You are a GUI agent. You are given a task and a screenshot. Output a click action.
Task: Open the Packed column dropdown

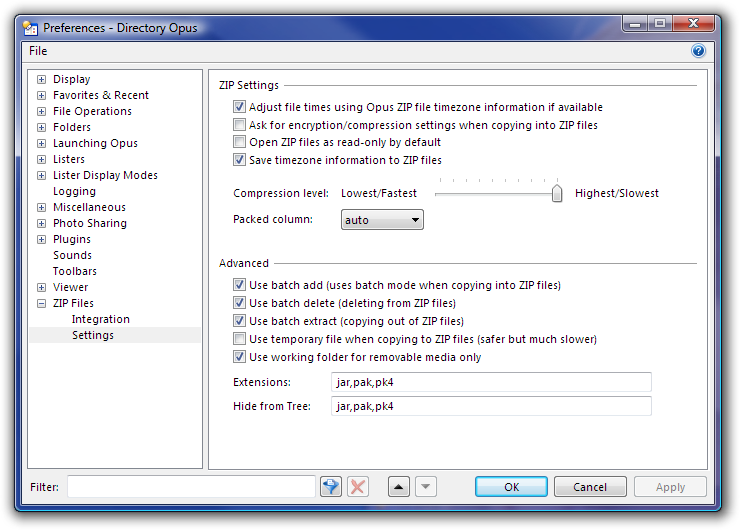point(382,220)
